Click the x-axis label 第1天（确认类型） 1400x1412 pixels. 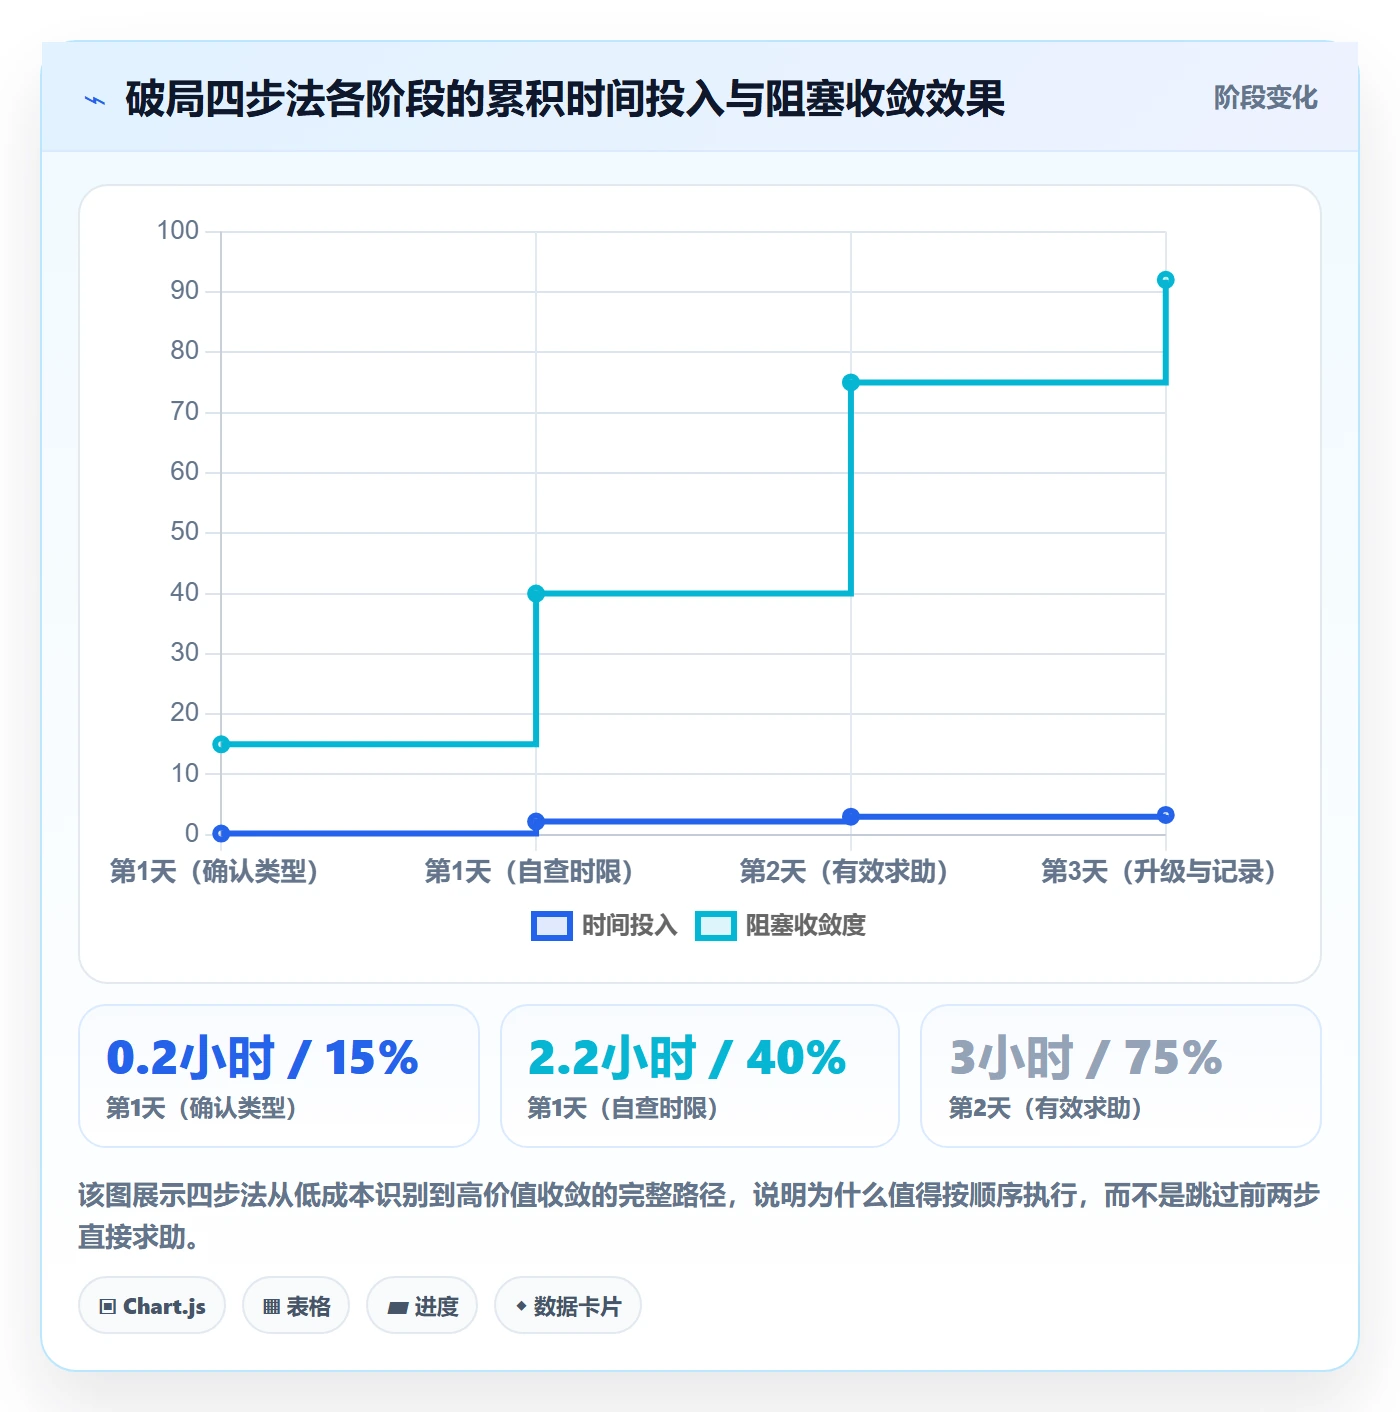click(214, 871)
